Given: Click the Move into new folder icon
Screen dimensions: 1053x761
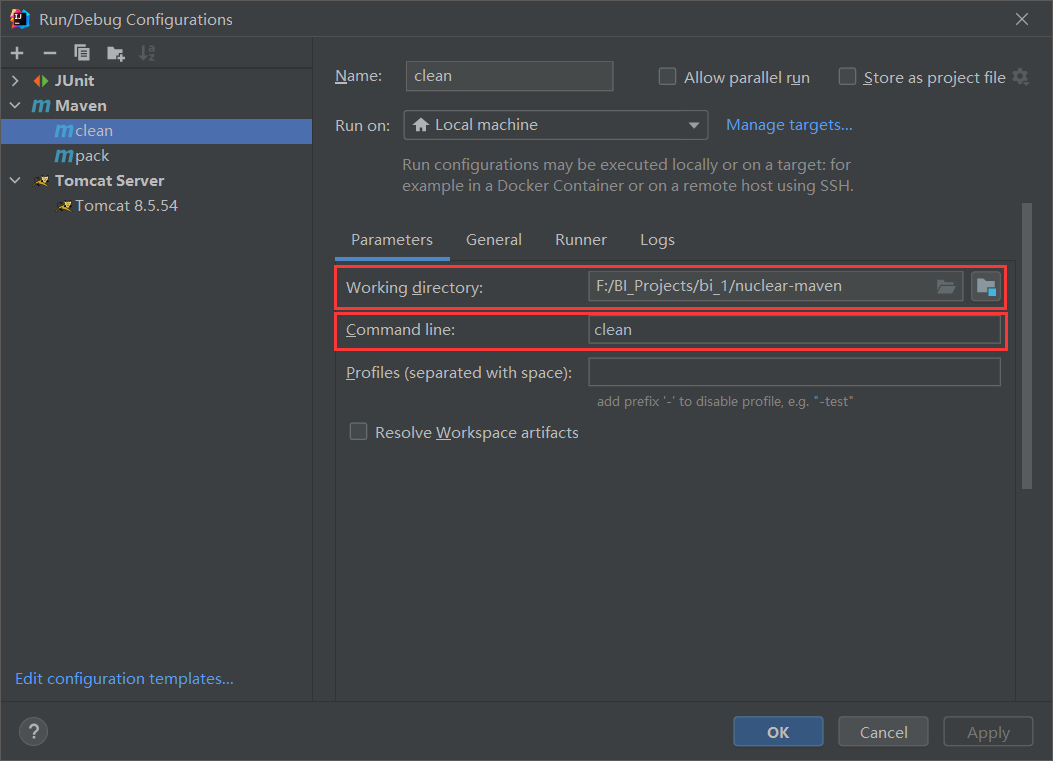Looking at the screenshot, I should (x=116, y=53).
